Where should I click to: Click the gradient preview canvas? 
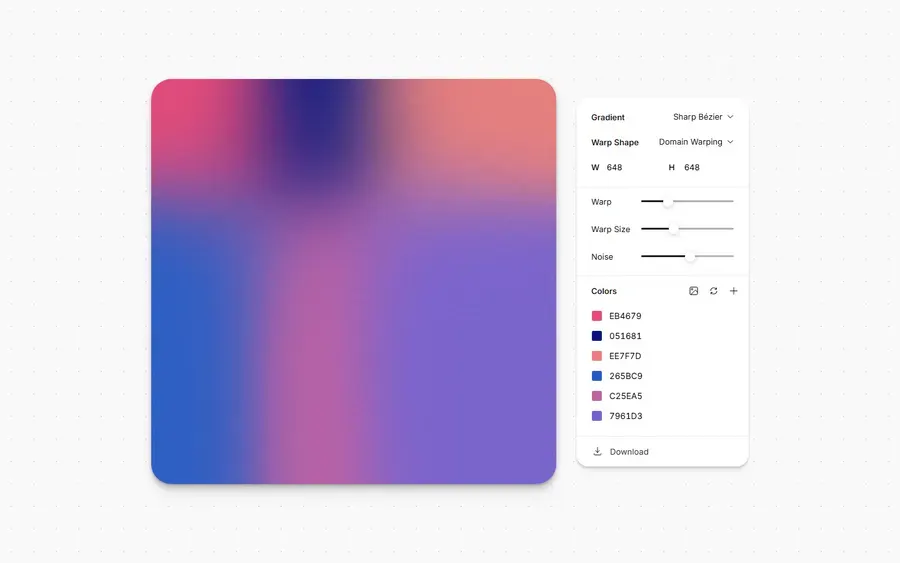click(x=354, y=281)
